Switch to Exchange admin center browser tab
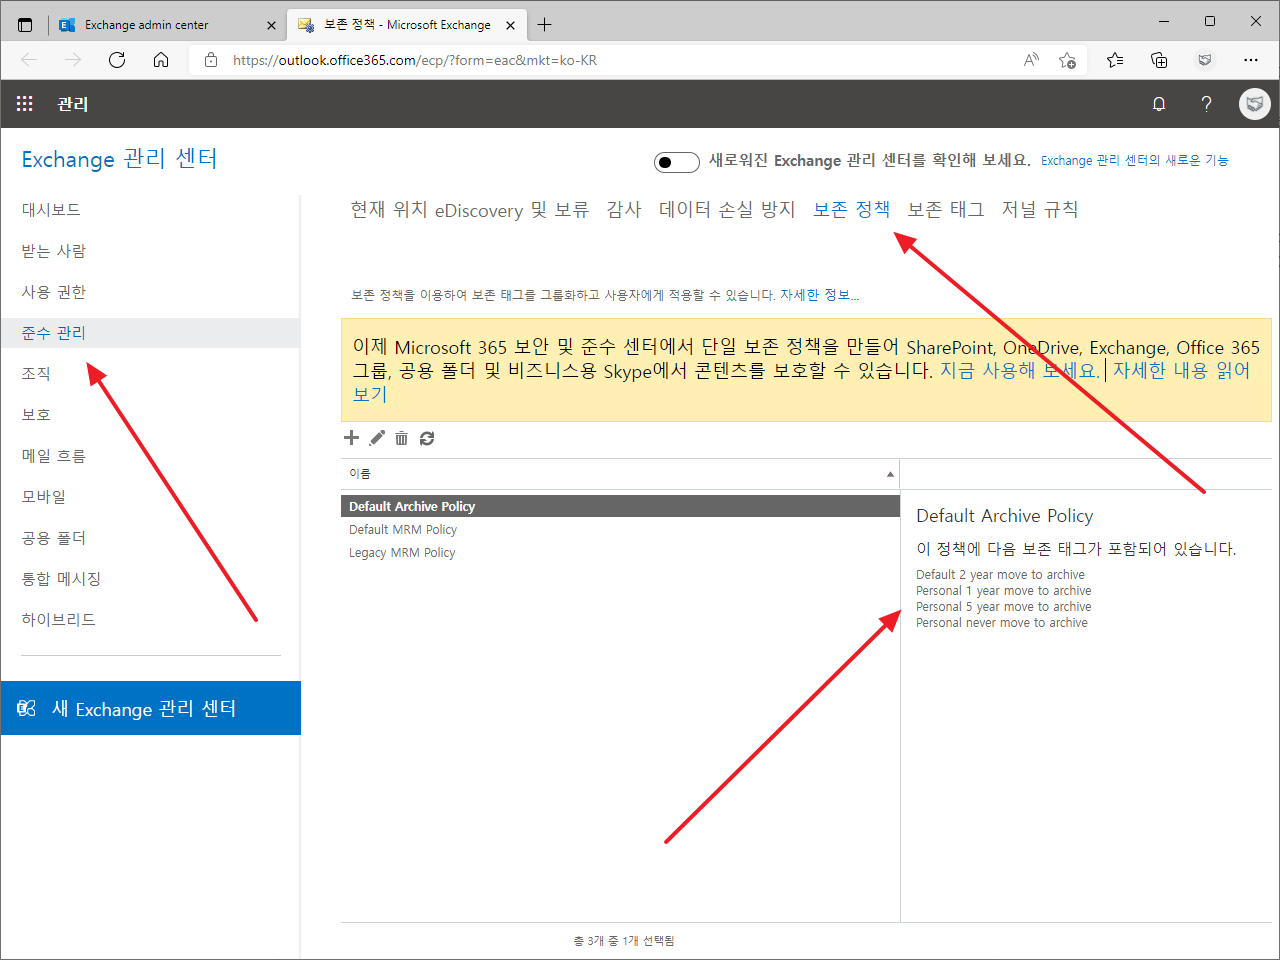 167,24
